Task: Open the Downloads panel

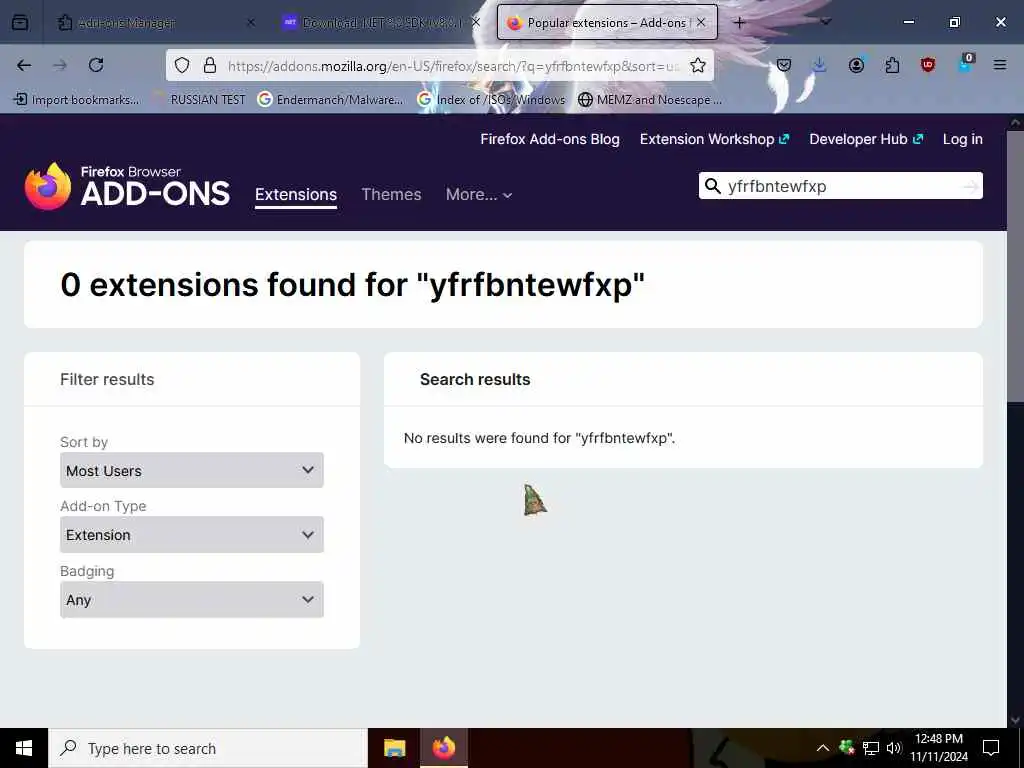Action: point(820,65)
